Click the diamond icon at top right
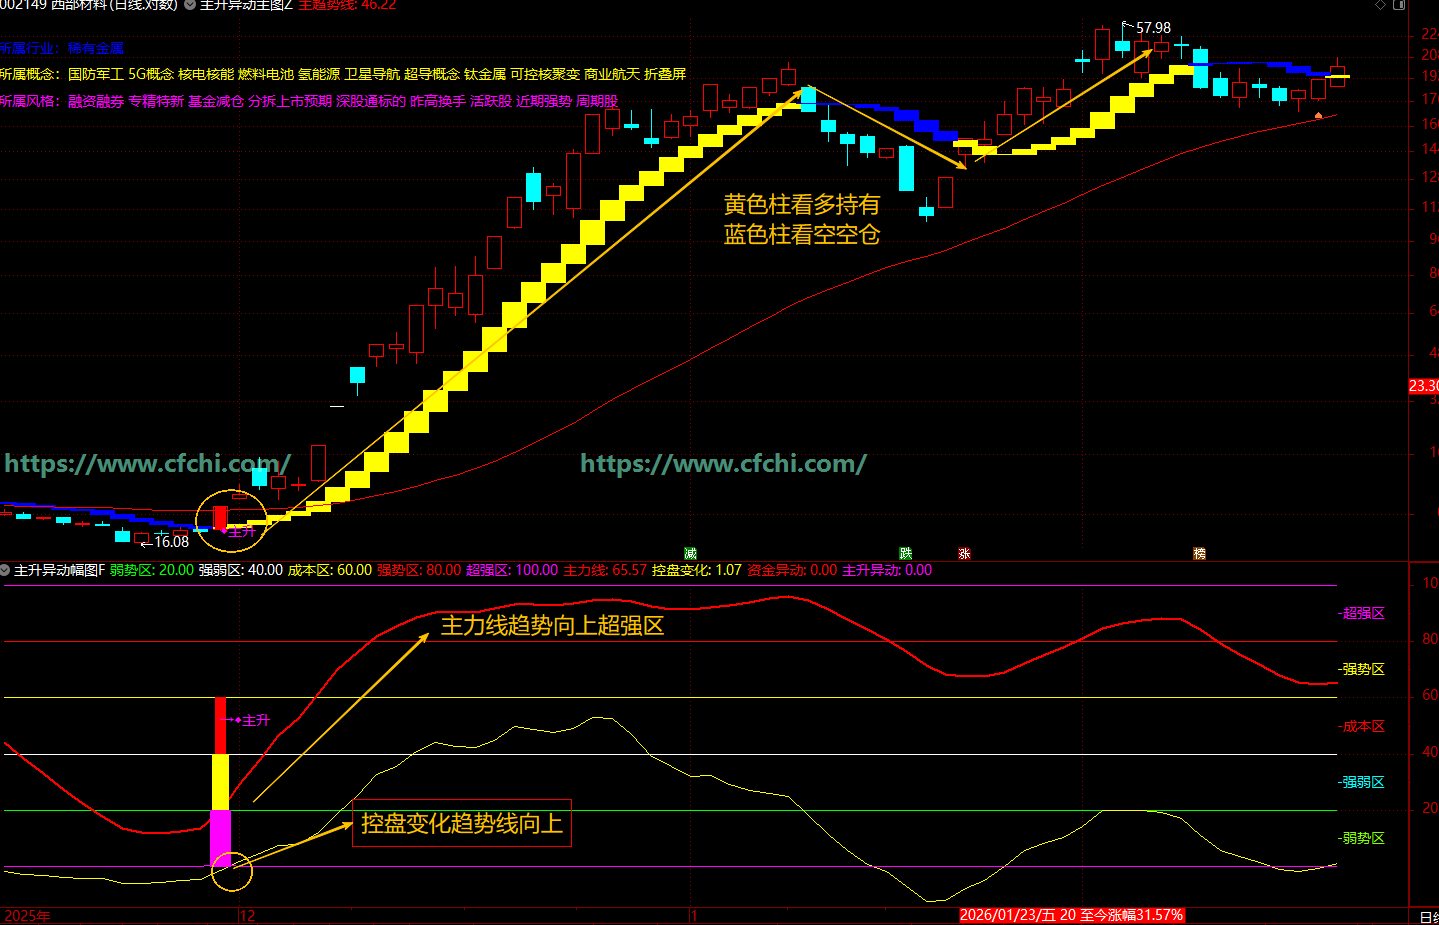 (1381, 5)
